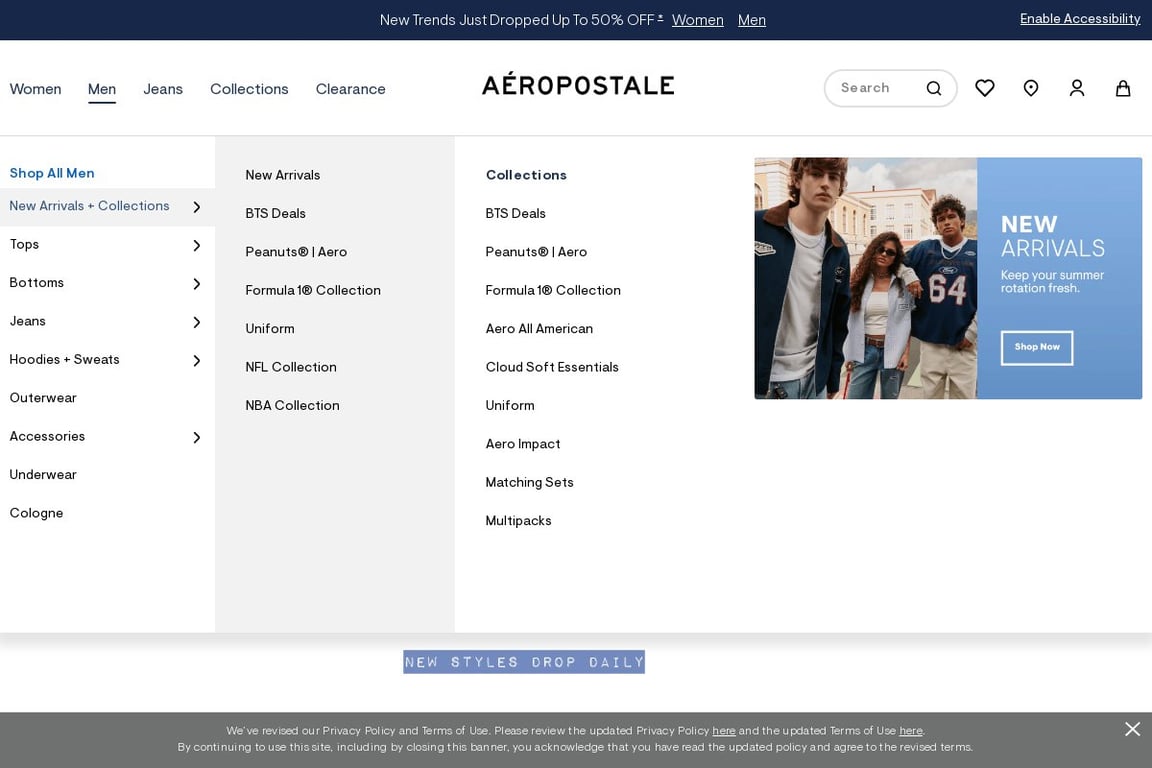This screenshot has width=1152, height=768.
Task: Open Formula 1® Collection in middle column
Action: click(x=313, y=290)
